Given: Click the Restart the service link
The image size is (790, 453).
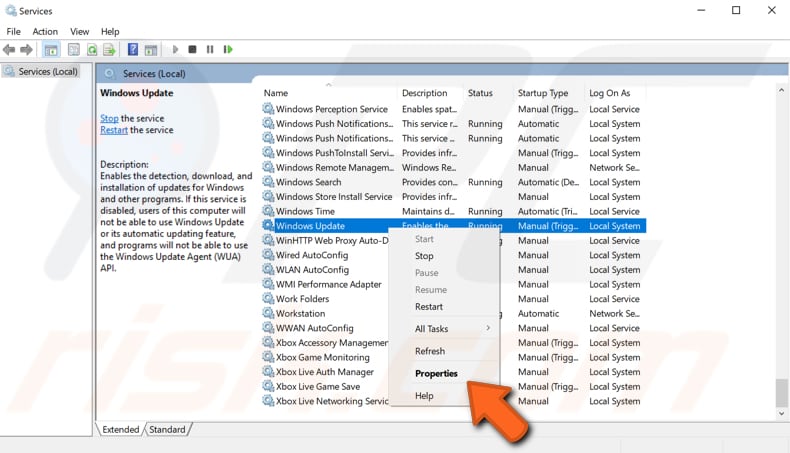Looking at the screenshot, I should (x=114, y=130).
